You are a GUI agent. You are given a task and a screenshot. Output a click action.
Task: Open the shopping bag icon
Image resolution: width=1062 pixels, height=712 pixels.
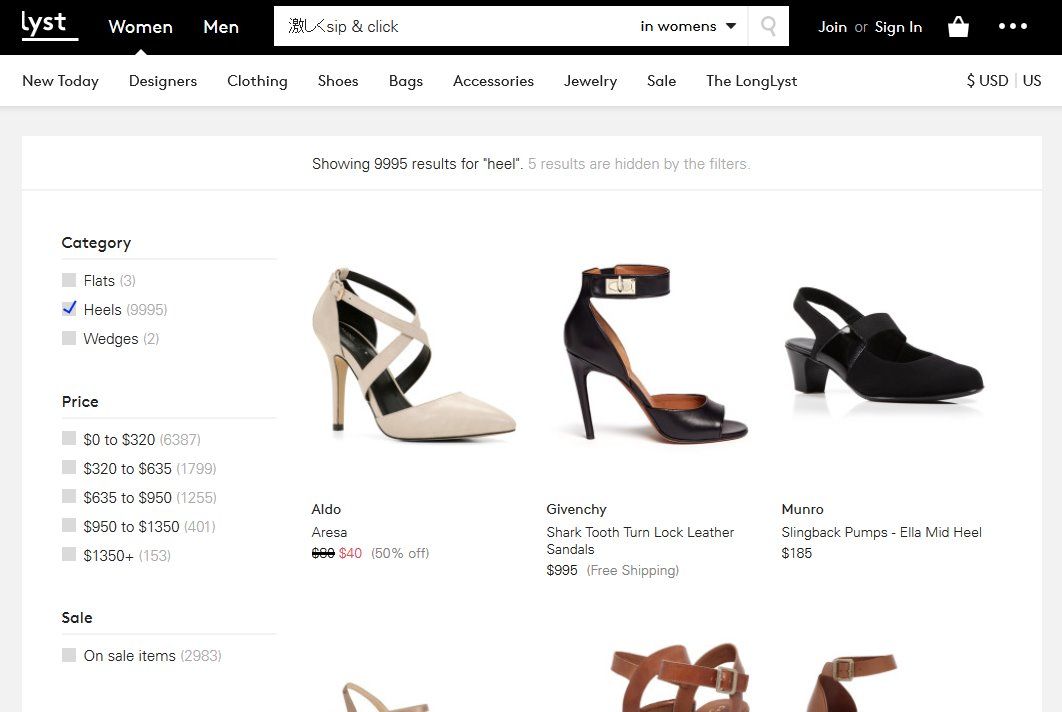point(958,26)
